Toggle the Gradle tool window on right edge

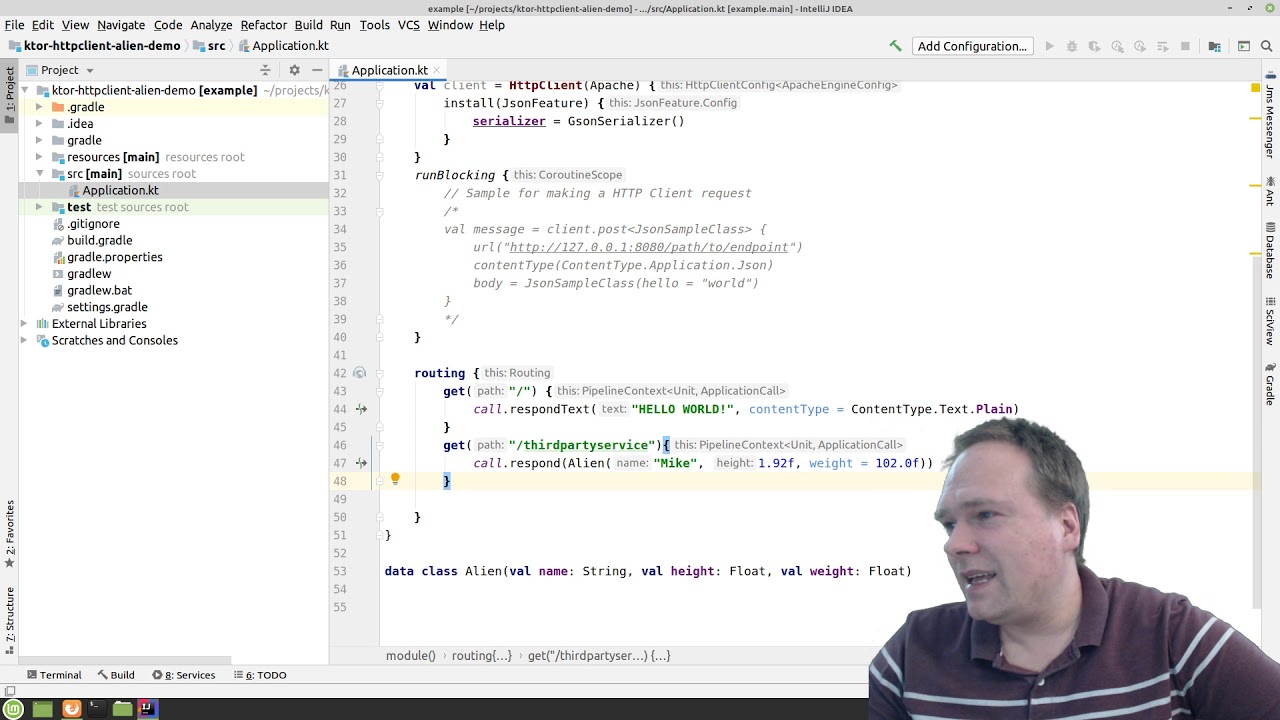point(1270,383)
